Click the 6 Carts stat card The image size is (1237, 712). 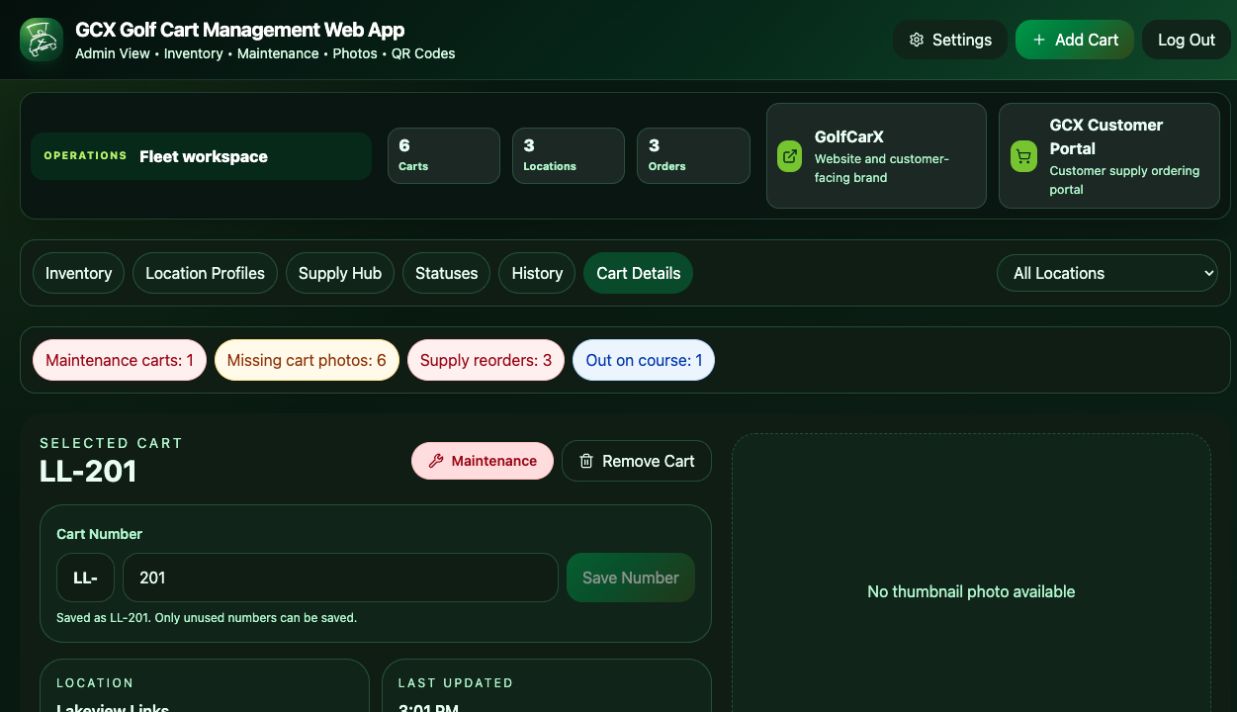pyautogui.click(x=443, y=156)
